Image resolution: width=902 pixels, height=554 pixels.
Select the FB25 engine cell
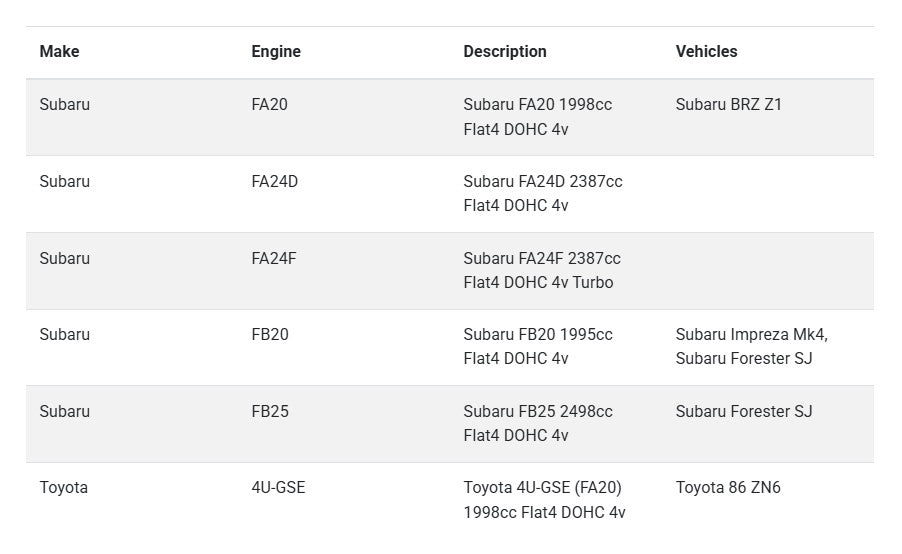tap(270, 411)
